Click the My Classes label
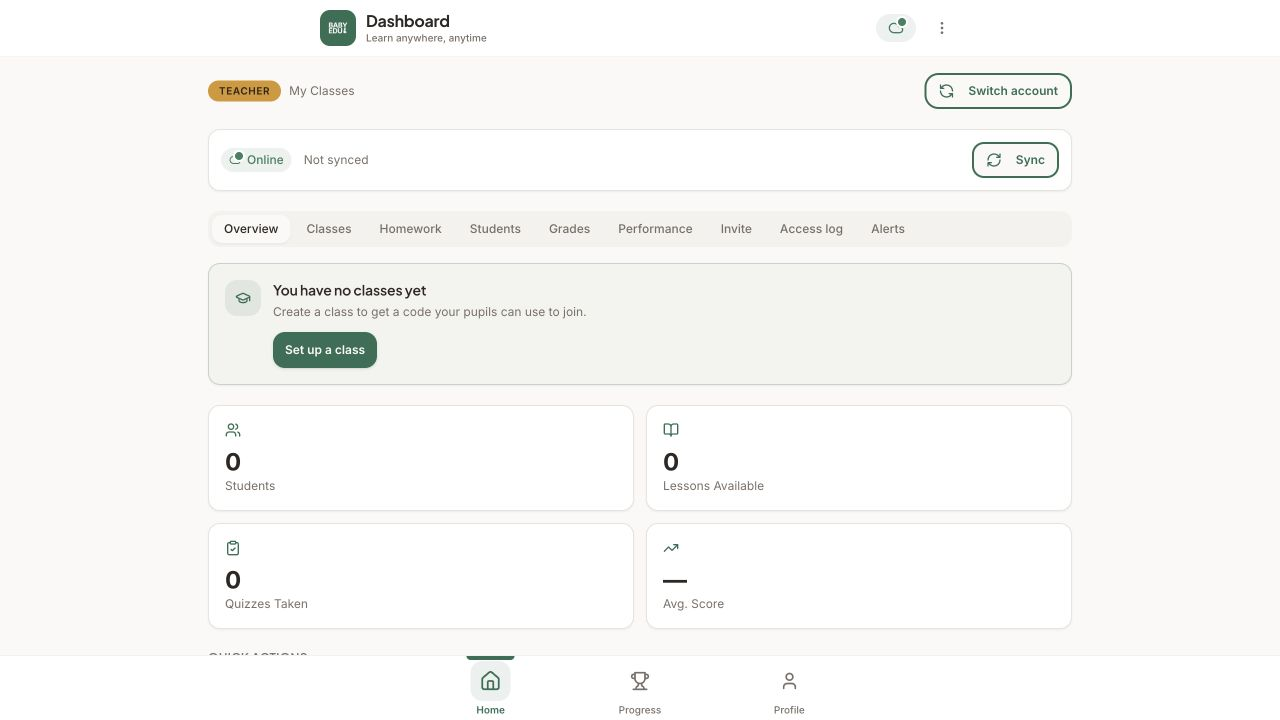The width and height of the screenshot is (1280, 720). 322,91
